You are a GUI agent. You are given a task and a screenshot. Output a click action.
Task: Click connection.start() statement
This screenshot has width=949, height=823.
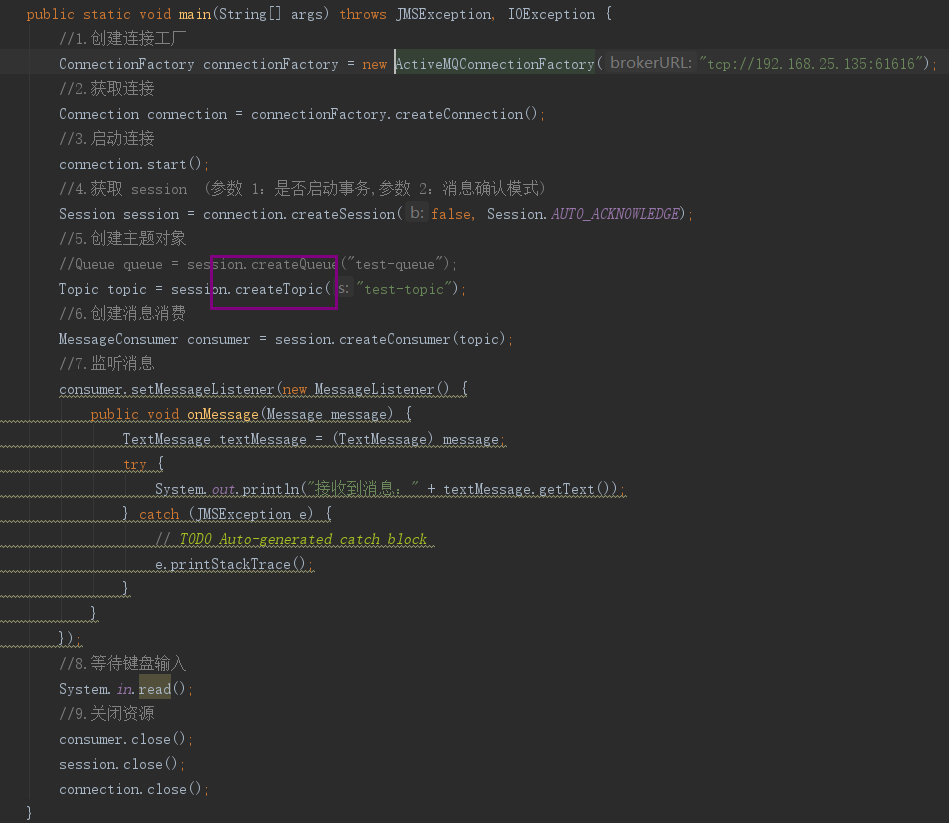[x=134, y=164]
